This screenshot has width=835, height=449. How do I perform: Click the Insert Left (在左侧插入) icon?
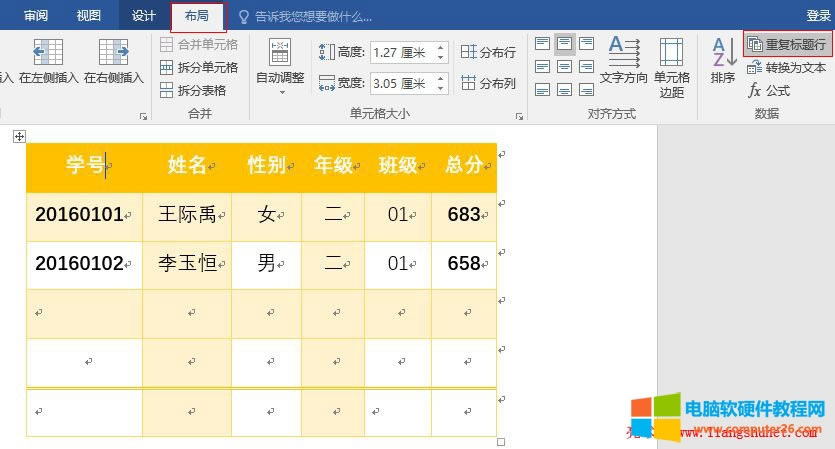pos(48,53)
